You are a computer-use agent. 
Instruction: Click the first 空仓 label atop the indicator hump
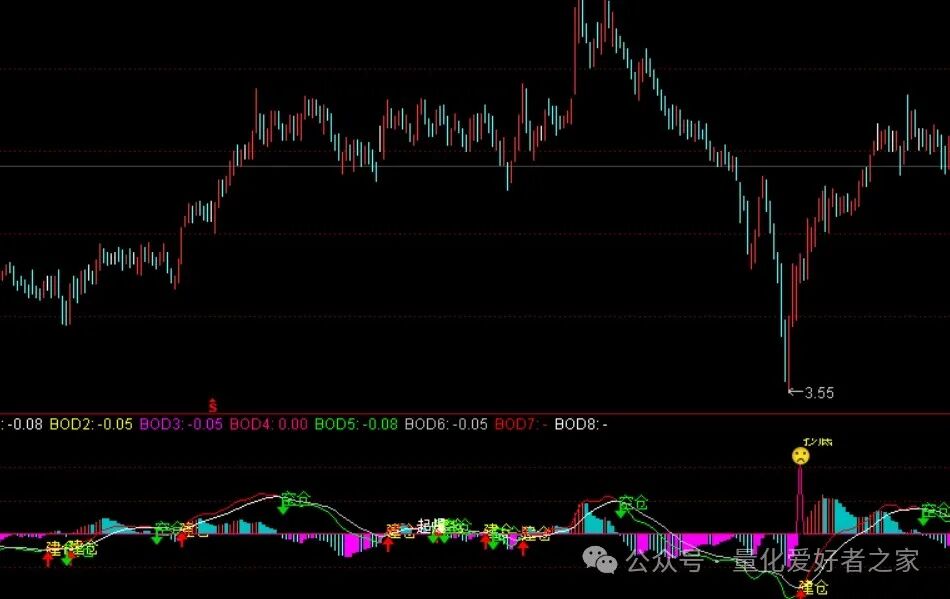pyautogui.click(x=296, y=499)
